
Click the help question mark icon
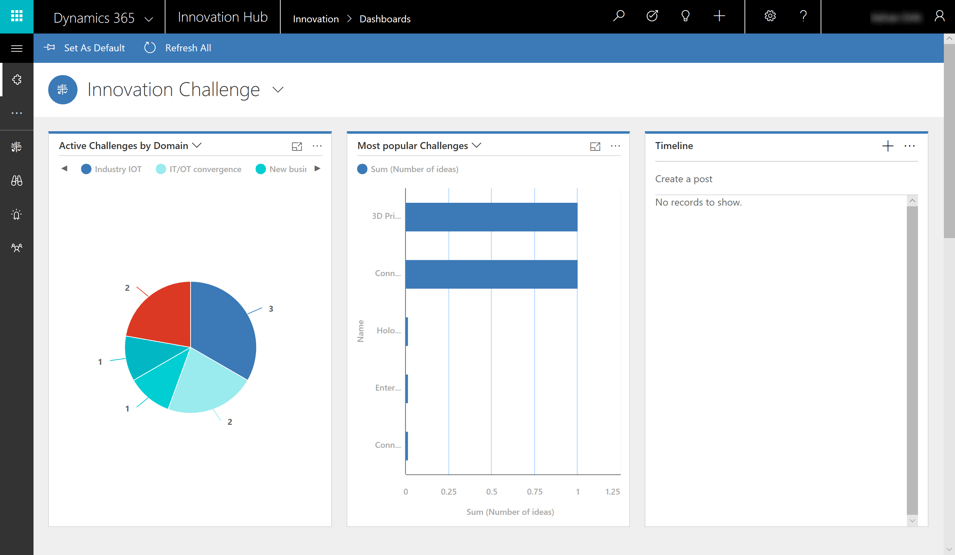coord(803,16)
